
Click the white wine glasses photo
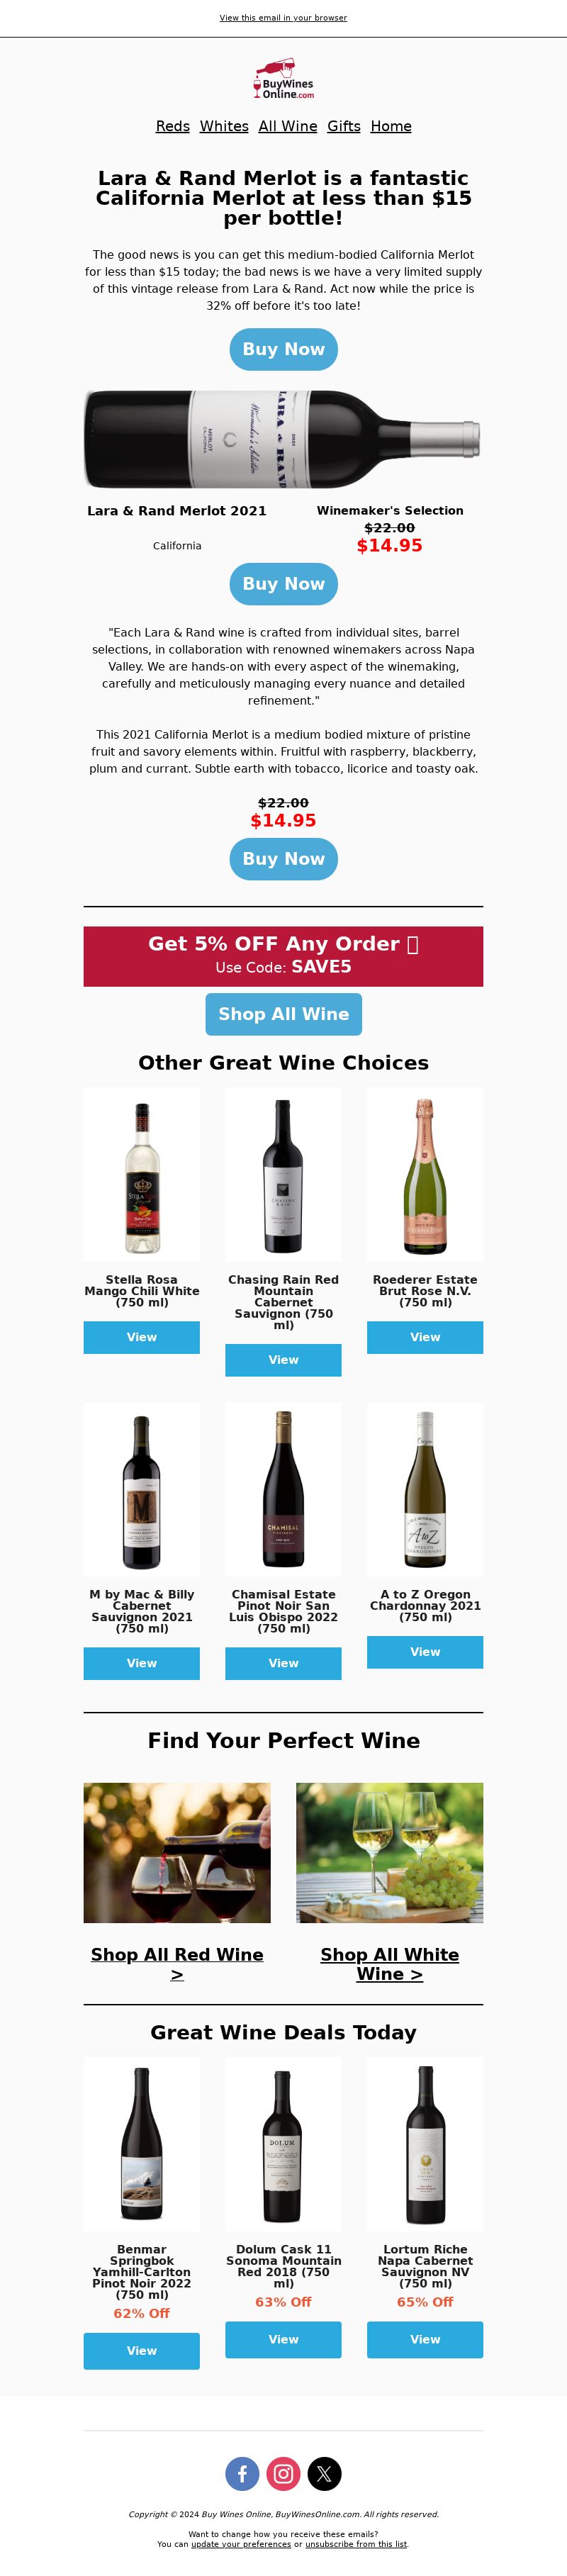pyautogui.click(x=389, y=1853)
